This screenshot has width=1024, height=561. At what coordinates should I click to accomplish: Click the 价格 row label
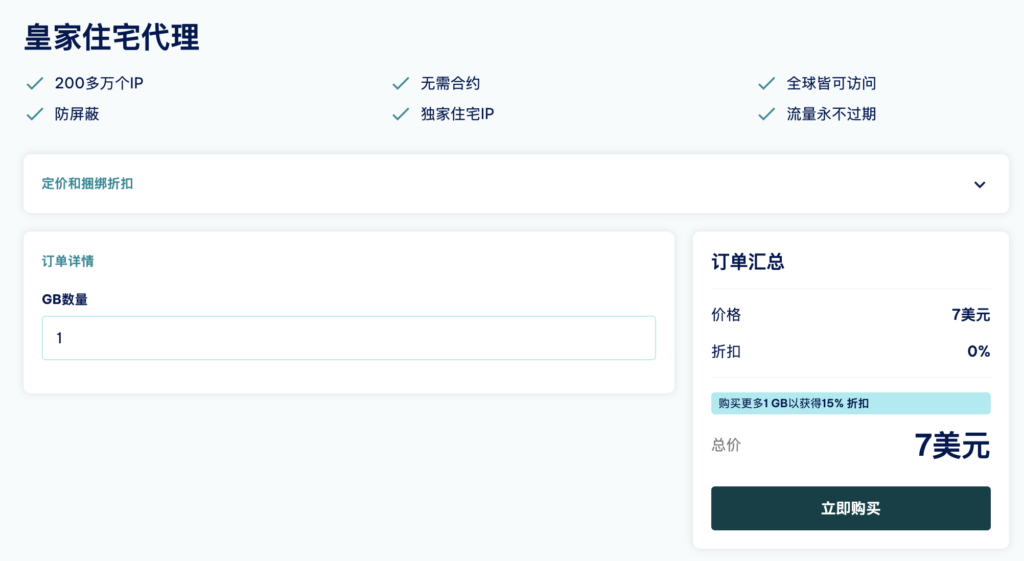point(726,315)
